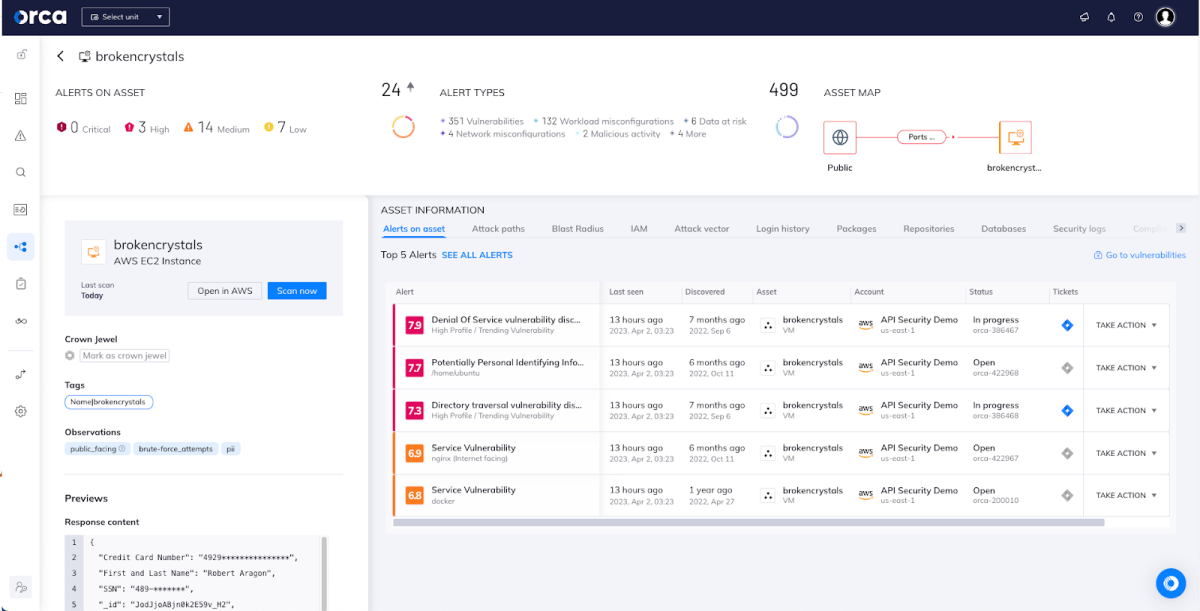1200x611 pixels.
Task: Open Jira ticket icon for Denial Of Service alert
Action: [x=1067, y=325]
